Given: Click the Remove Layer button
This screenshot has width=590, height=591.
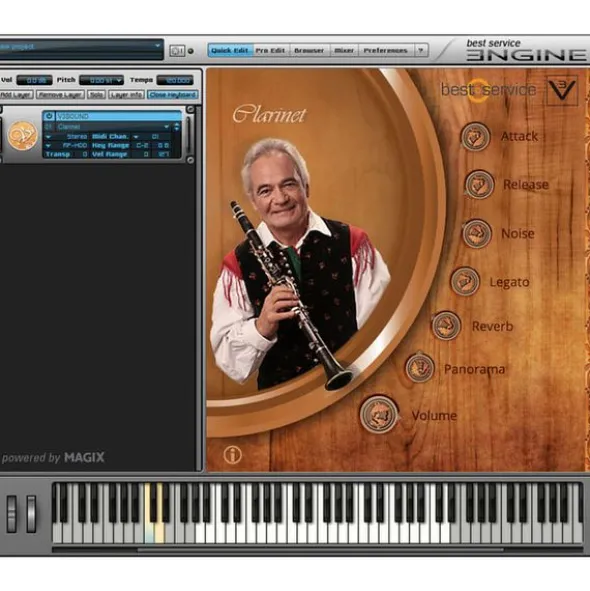Looking at the screenshot, I should pyautogui.click(x=60, y=95).
